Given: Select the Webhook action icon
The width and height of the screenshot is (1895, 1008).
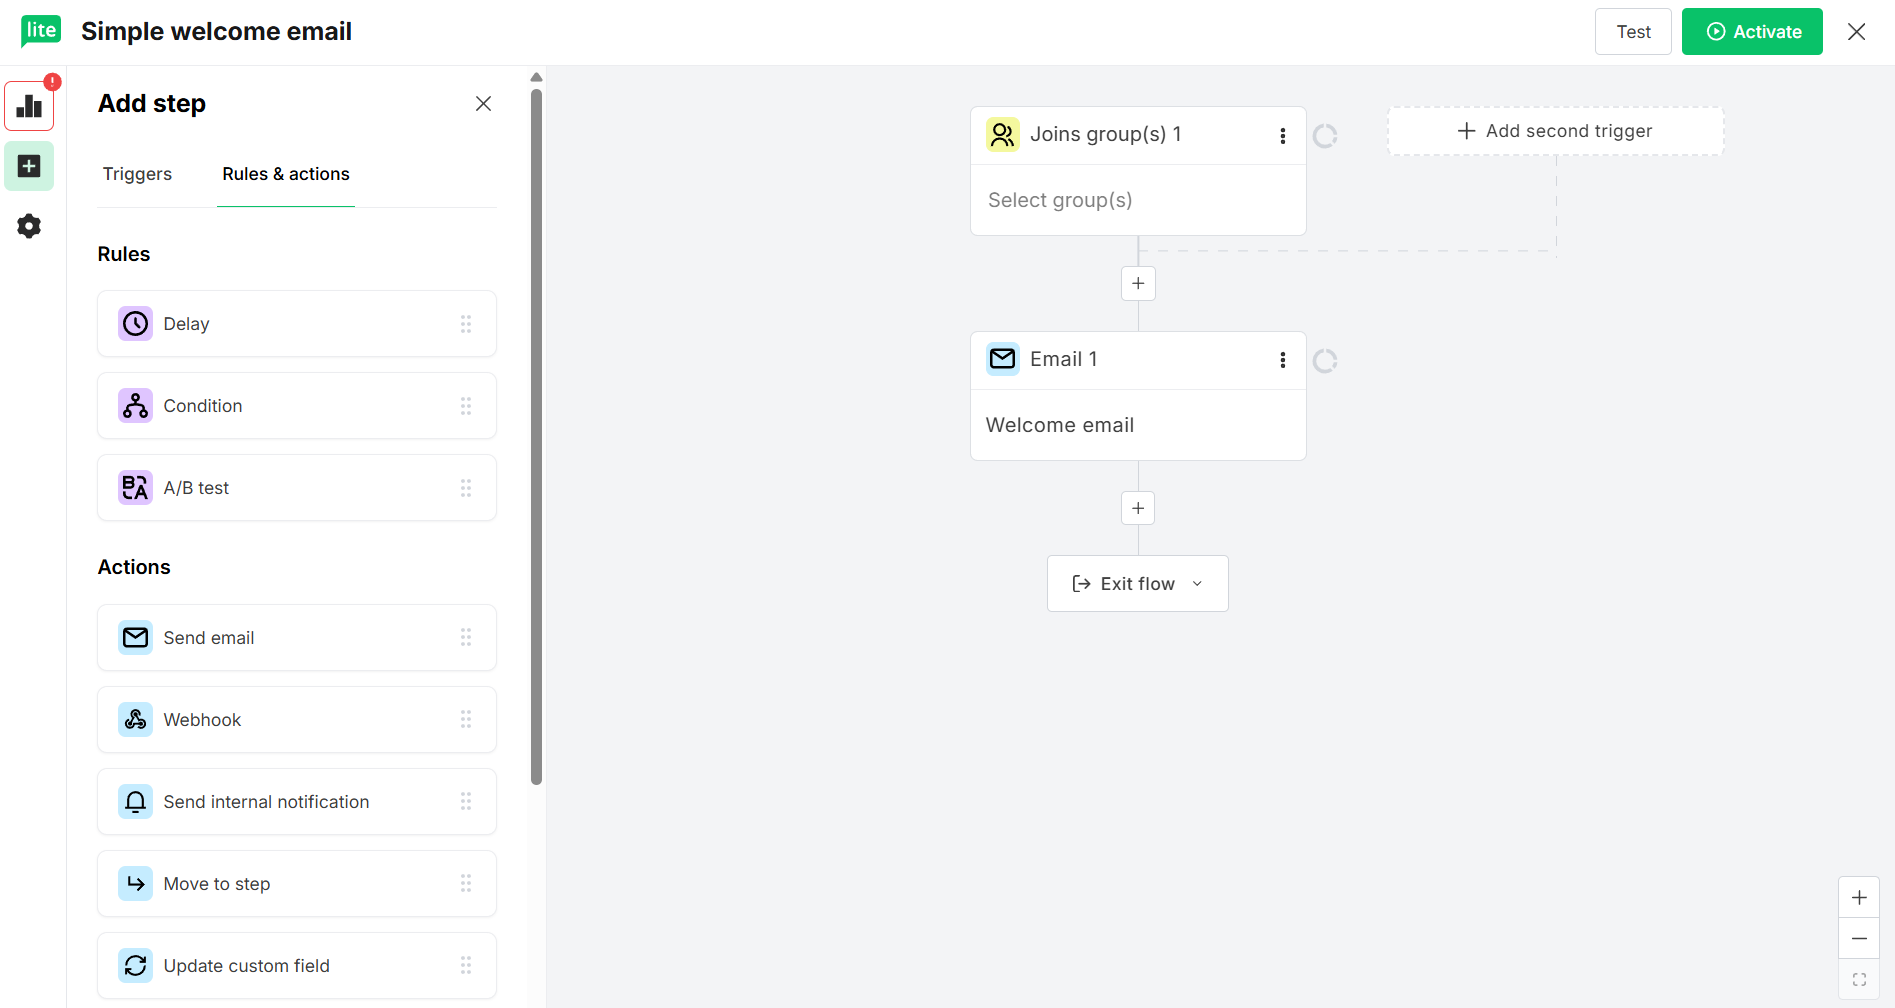Looking at the screenshot, I should point(135,719).
